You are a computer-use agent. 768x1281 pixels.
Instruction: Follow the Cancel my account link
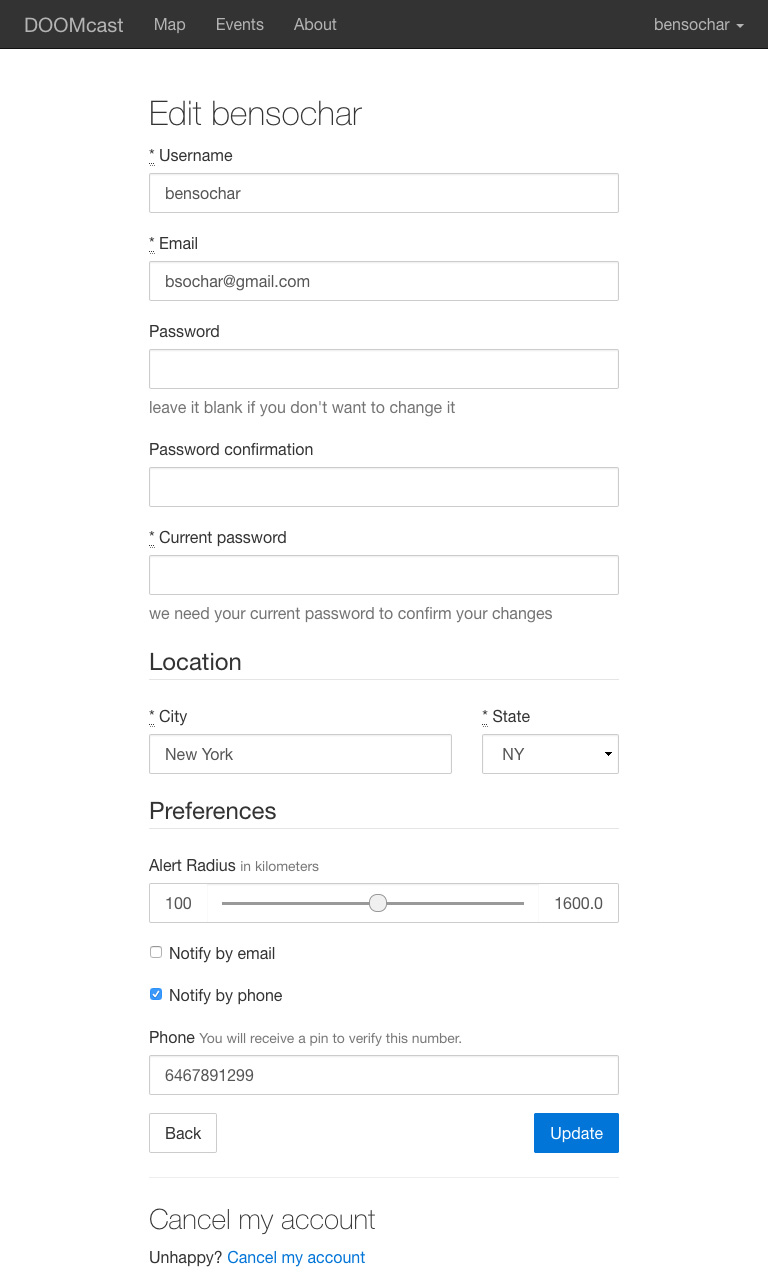[x=296, y=1257]
